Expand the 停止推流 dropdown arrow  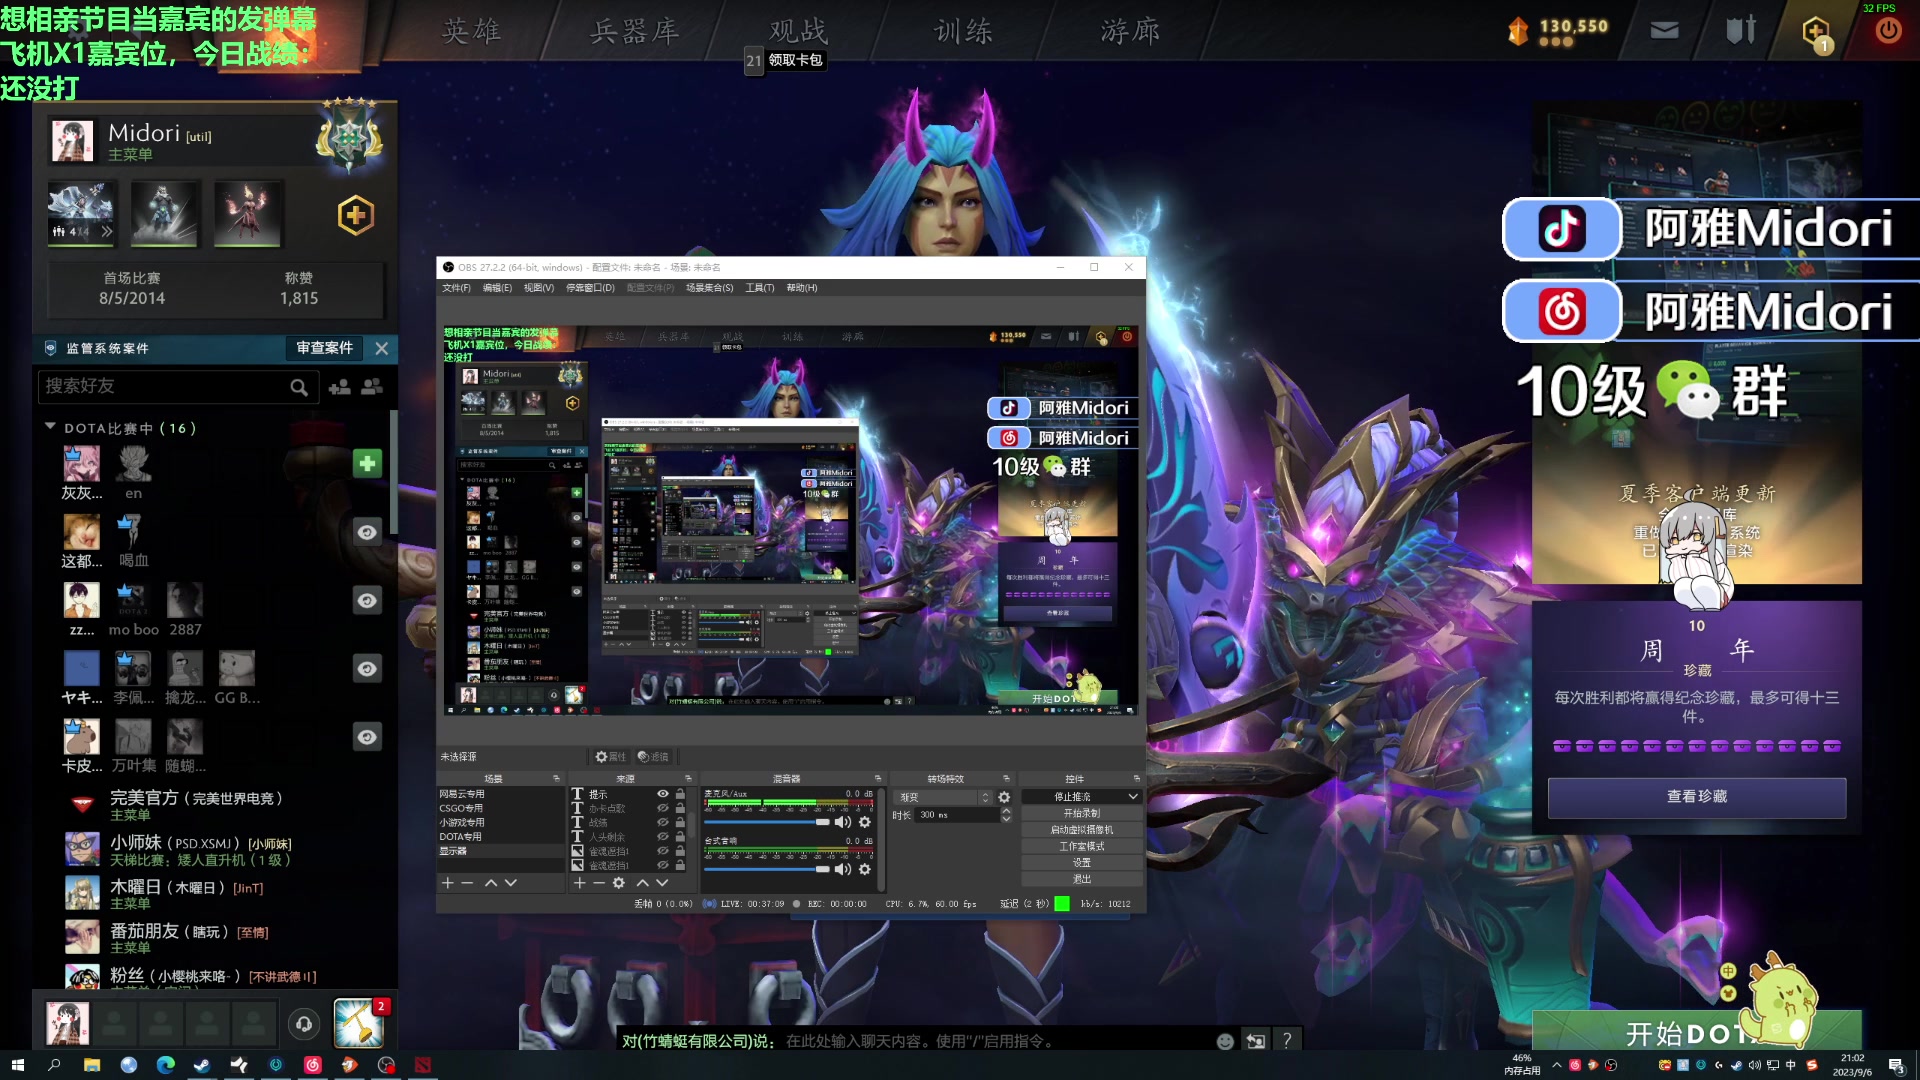[x=1133, y=797]
